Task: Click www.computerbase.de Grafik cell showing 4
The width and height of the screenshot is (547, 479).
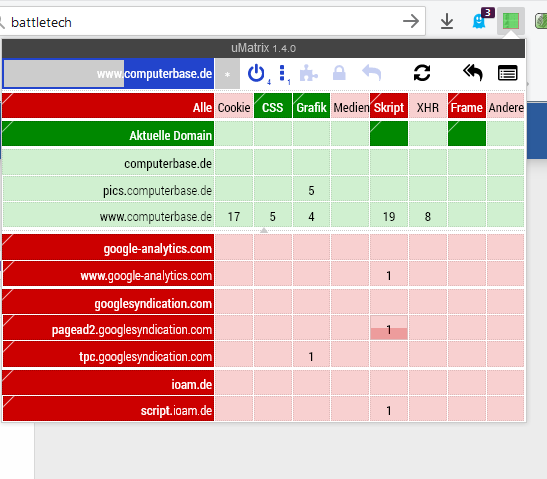Action: (311, 215)
